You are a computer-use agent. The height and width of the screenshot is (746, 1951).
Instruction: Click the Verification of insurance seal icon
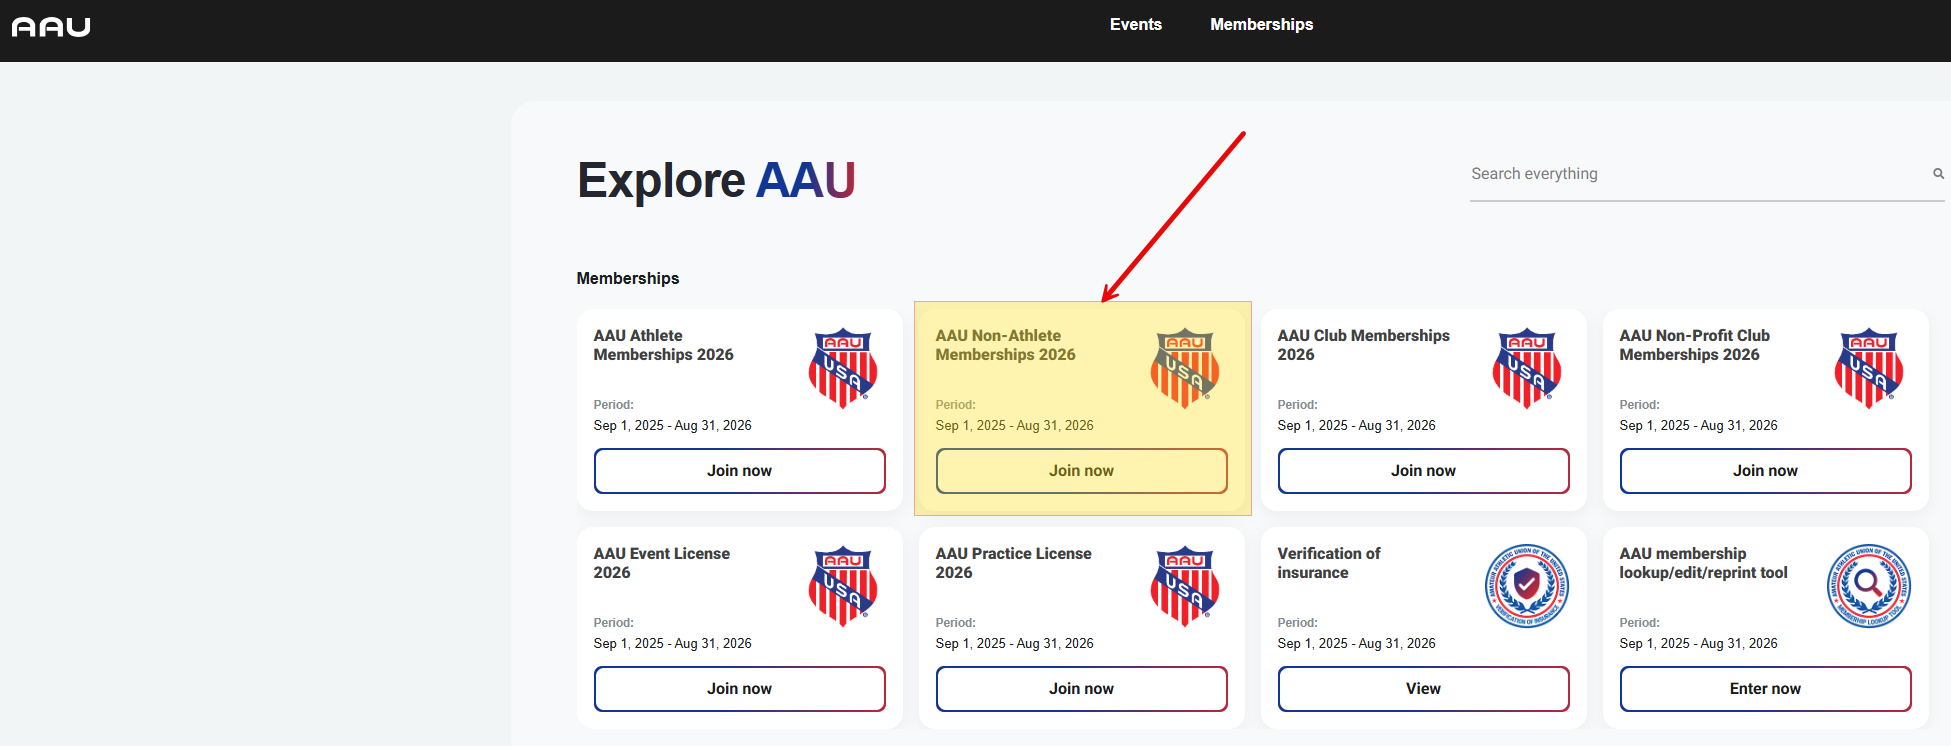click(1527, 586)
